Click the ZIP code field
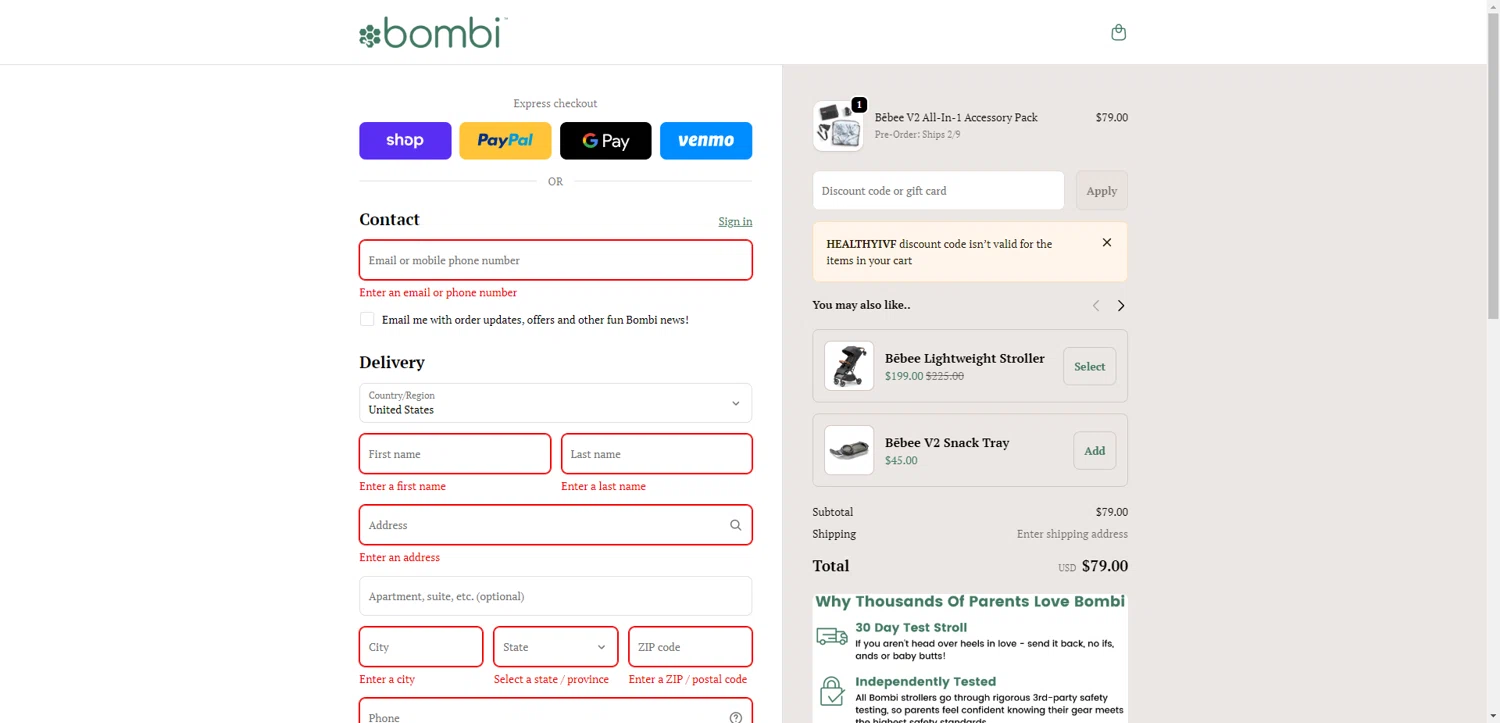This screenshot has width=1500, height=723. click(690, 647)
